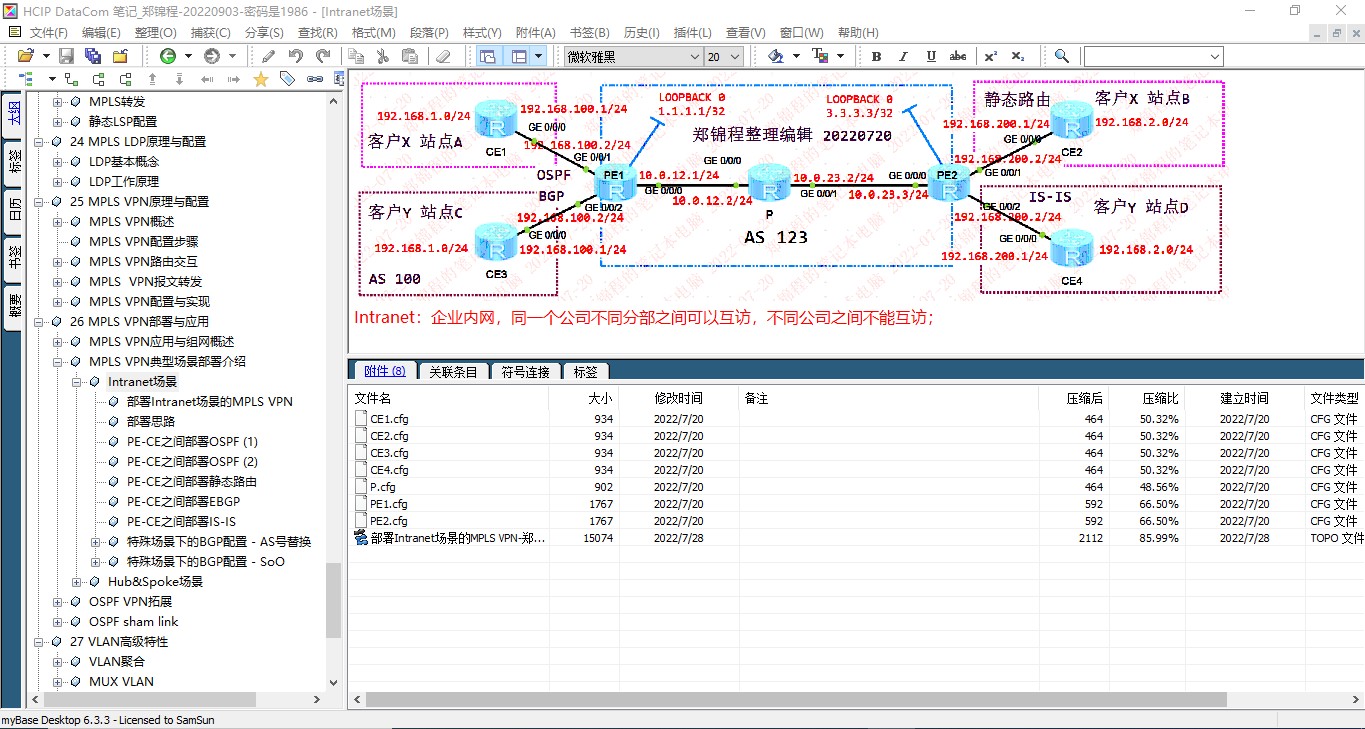
Task: Toggle Strikethrough formatting
Action: (x=958, y=56)
